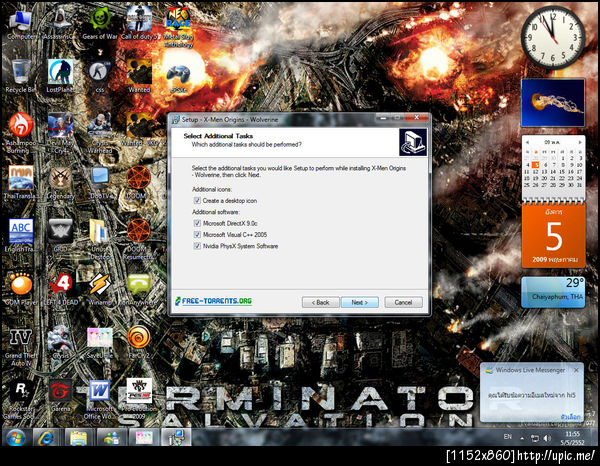Open the DooTV monitor icon
Image resolution: width=600 pixels, height=466 pixels.
pyautogui.click(x=99, y=183)
